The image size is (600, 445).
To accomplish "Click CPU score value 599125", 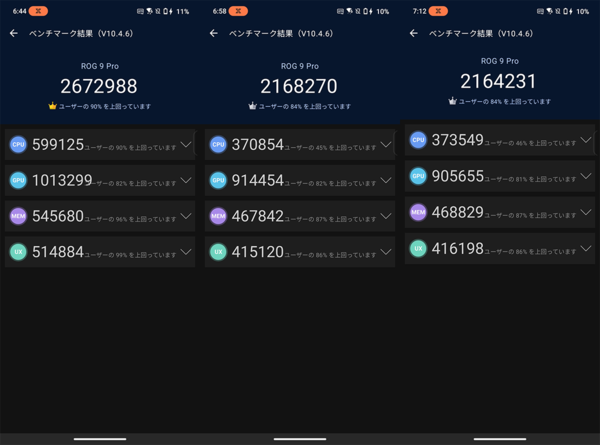I will coord(58,145).
